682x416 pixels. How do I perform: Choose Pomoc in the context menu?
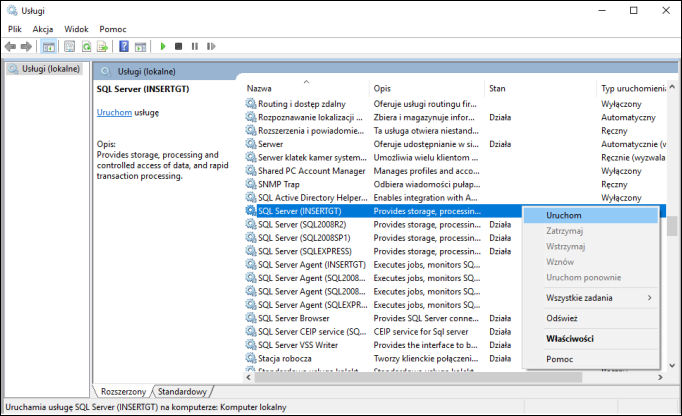591,359
